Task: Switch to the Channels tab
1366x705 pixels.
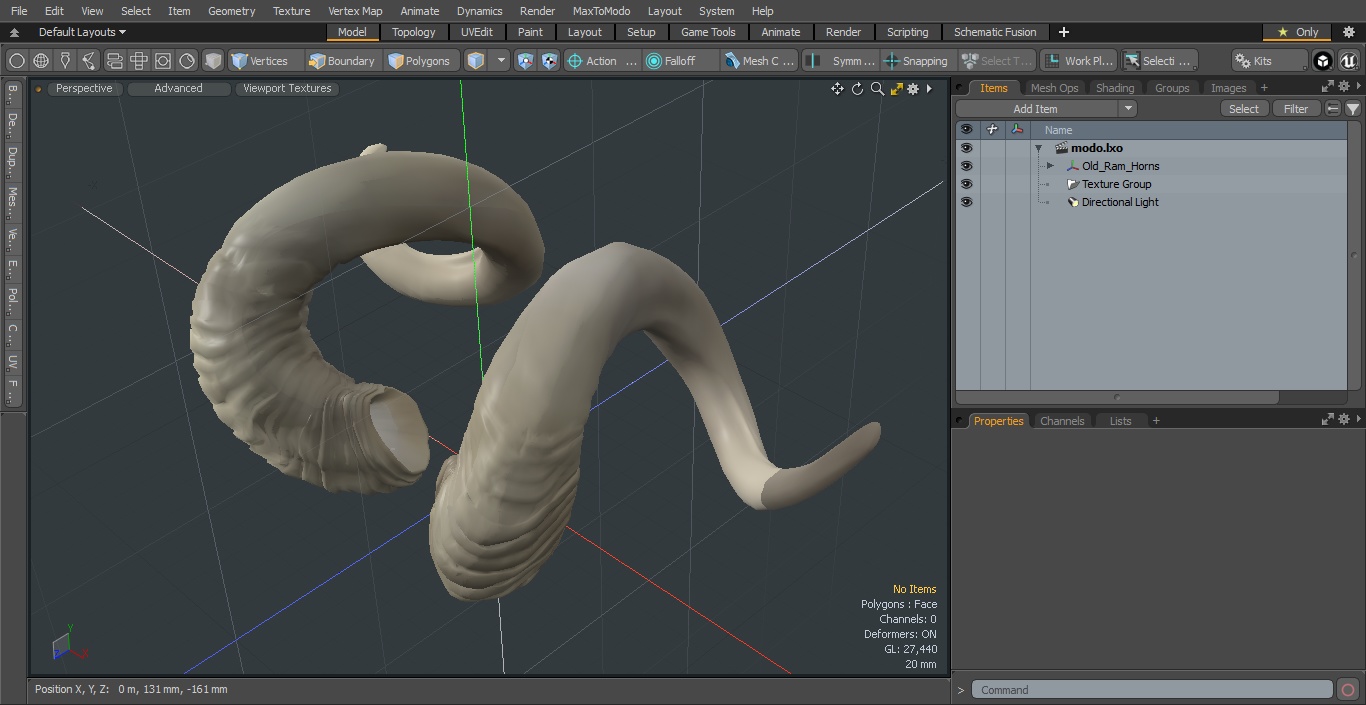Action: coord(1062,421)
